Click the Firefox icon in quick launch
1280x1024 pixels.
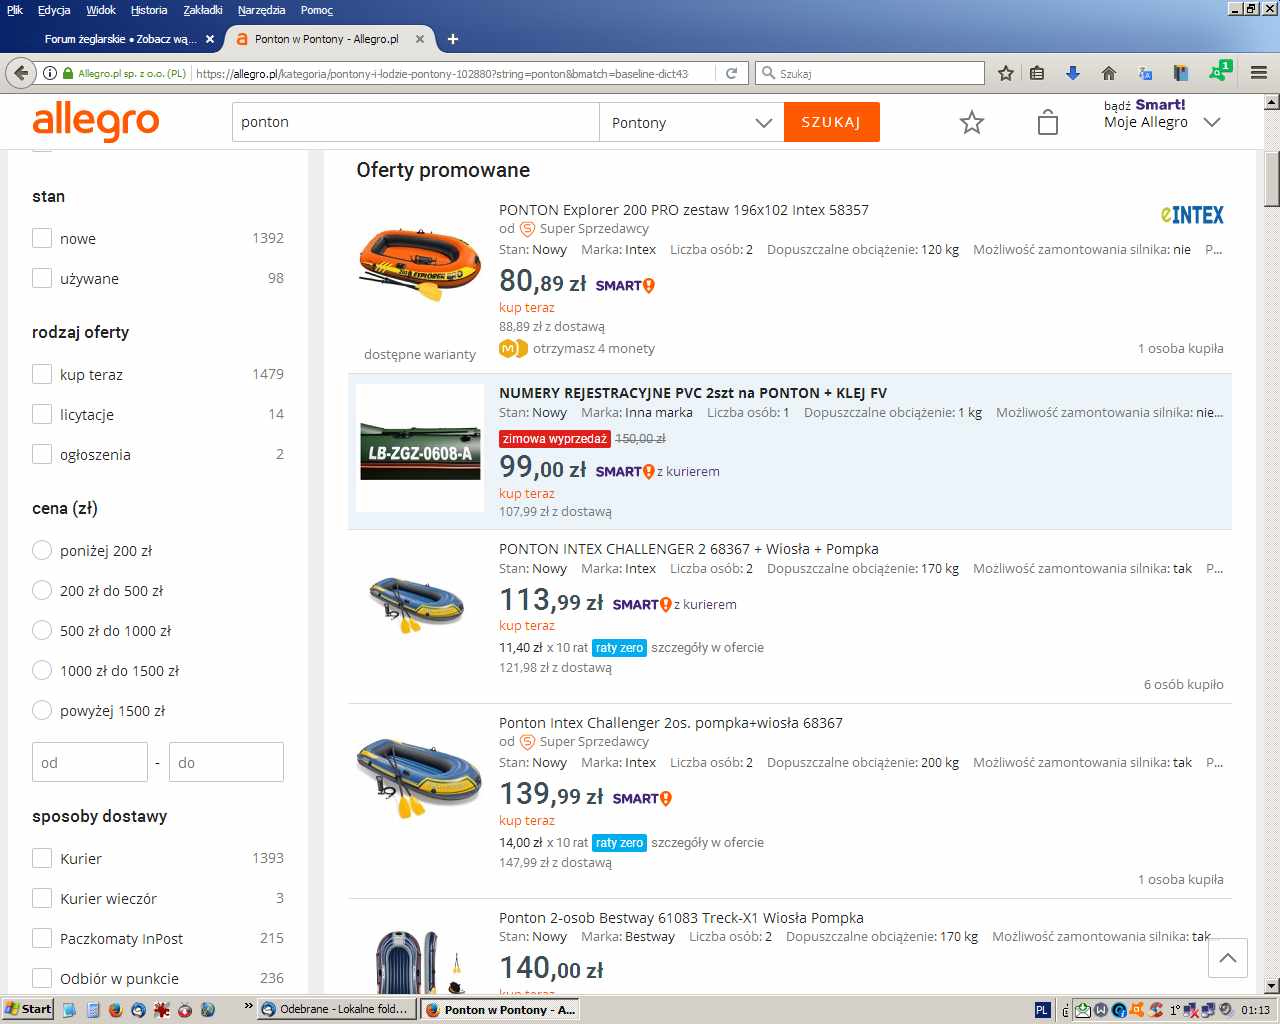[116, 1010]
